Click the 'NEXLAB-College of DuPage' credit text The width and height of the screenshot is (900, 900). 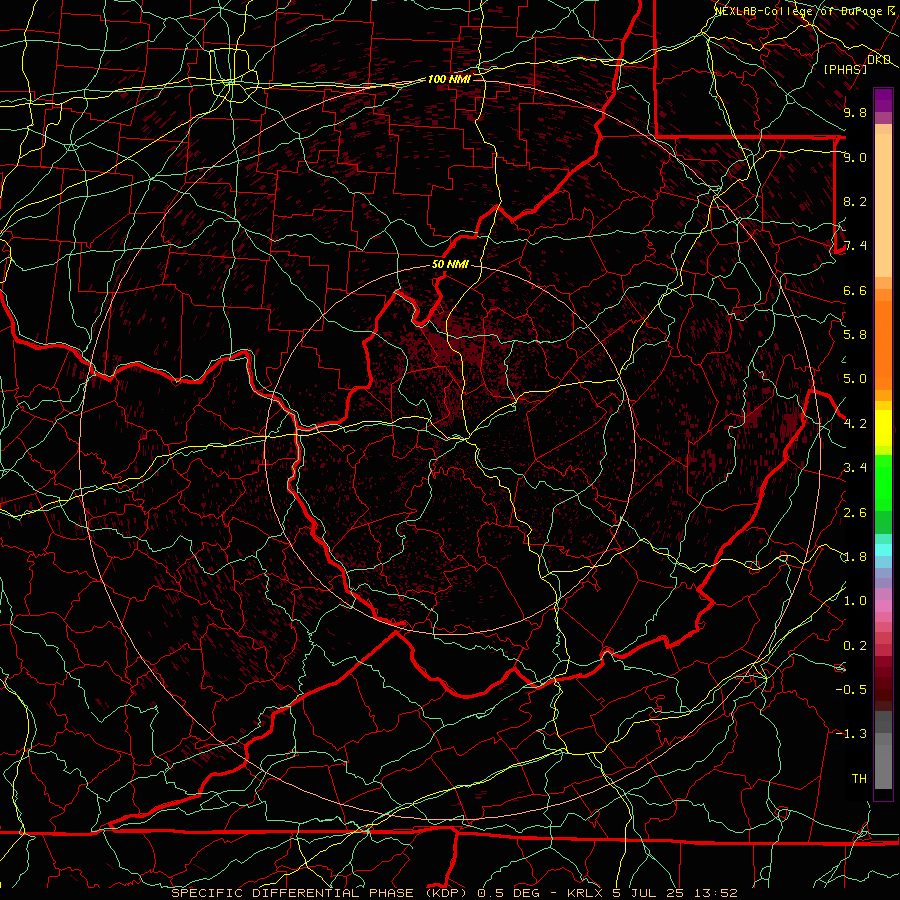(798, 11)
